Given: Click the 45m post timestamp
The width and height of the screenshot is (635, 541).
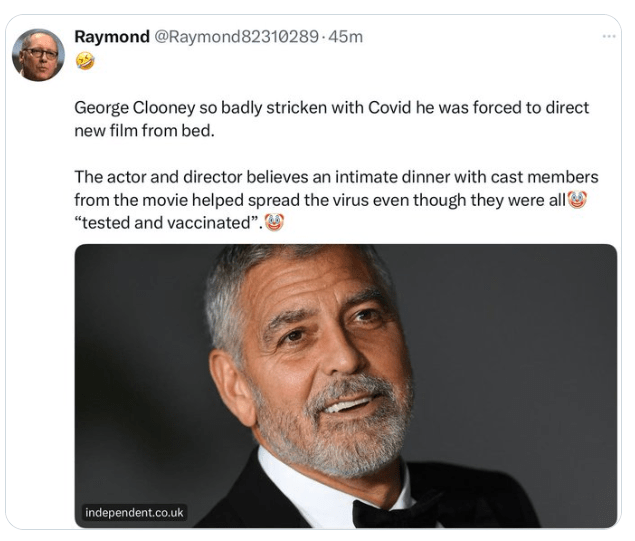Looking at the screenshot, I should pos(346,37).
